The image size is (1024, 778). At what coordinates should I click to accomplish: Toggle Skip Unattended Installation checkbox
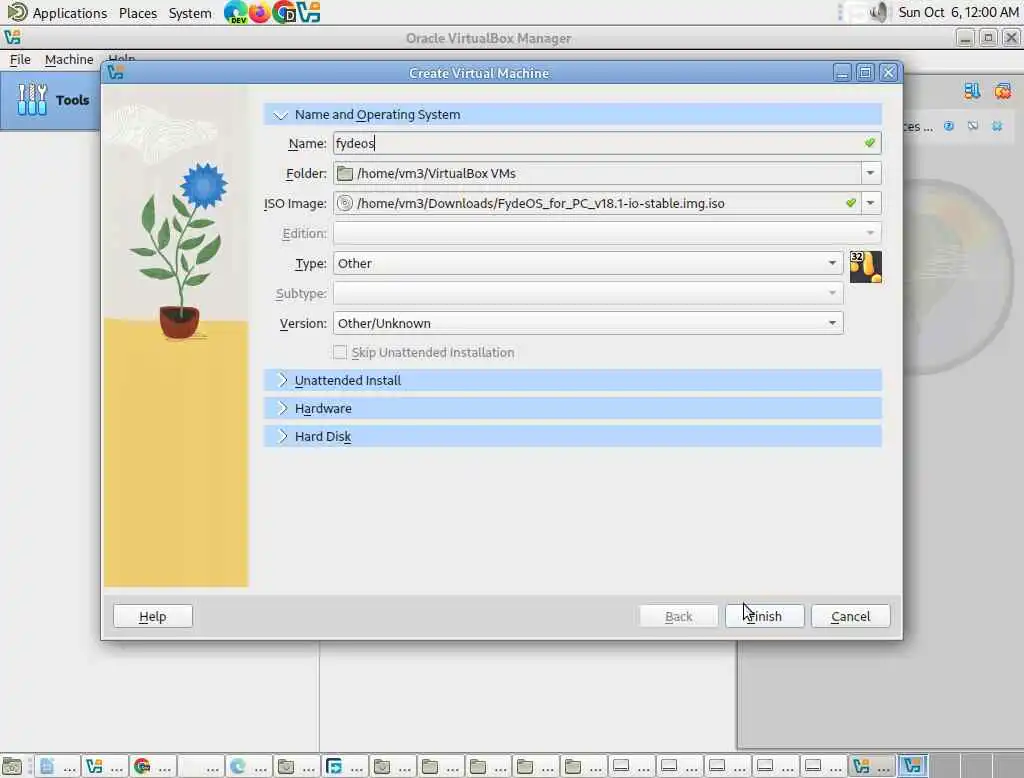tap(340, 353)
